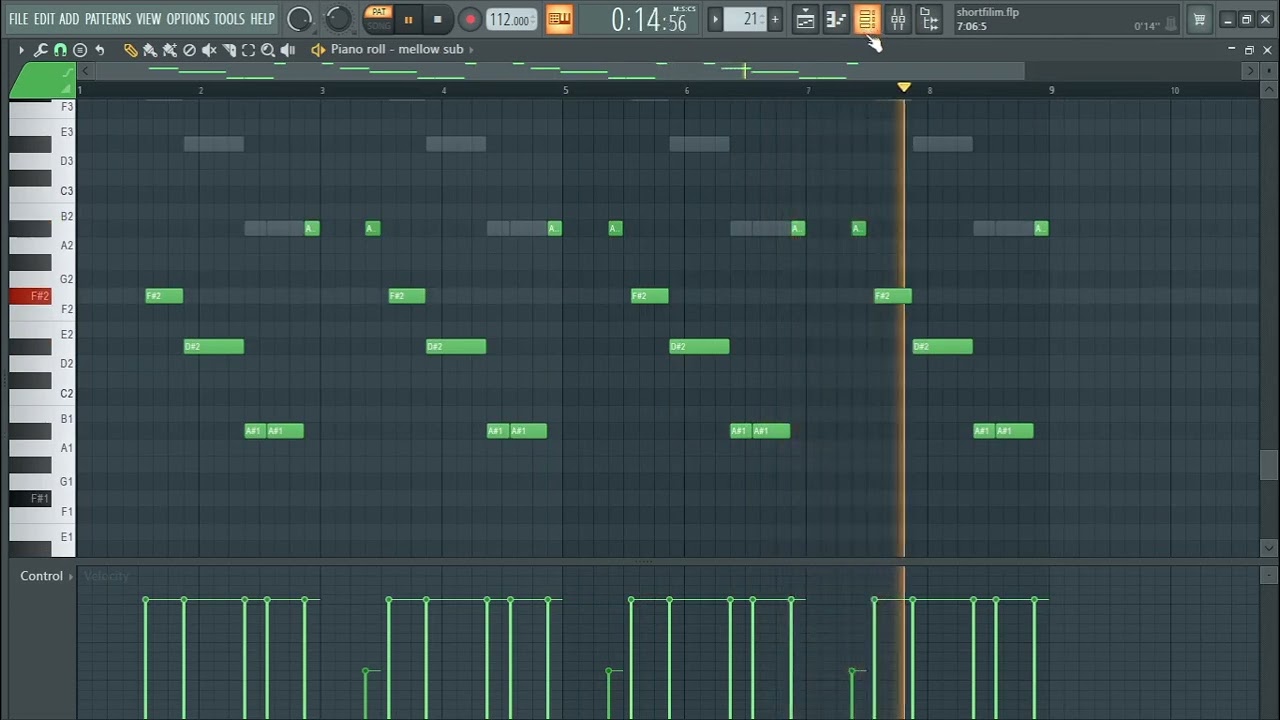1280x720 pixels.
Task: Toggle typing keyboard to piano
Action: click(560, 19)
